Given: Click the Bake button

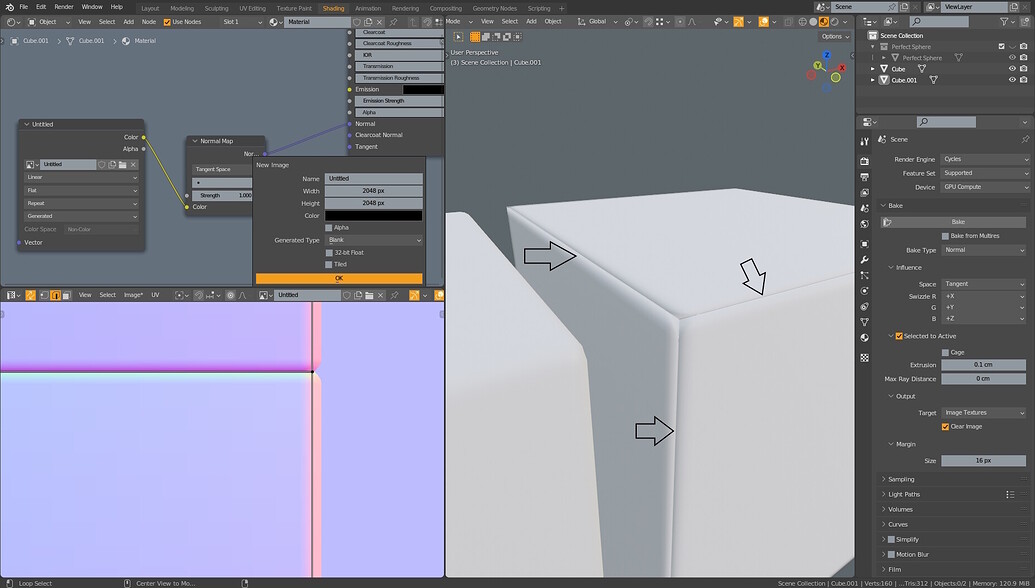Looking at the screenshot, I should [954, 222].
